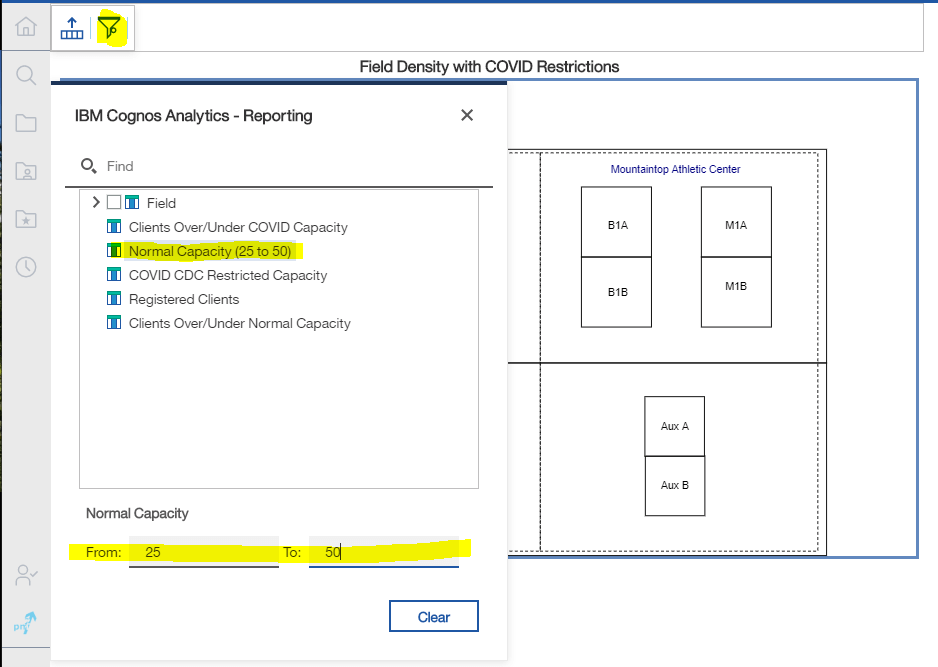
Task: Select field M1A on the map
Action: tap(736, 222)
